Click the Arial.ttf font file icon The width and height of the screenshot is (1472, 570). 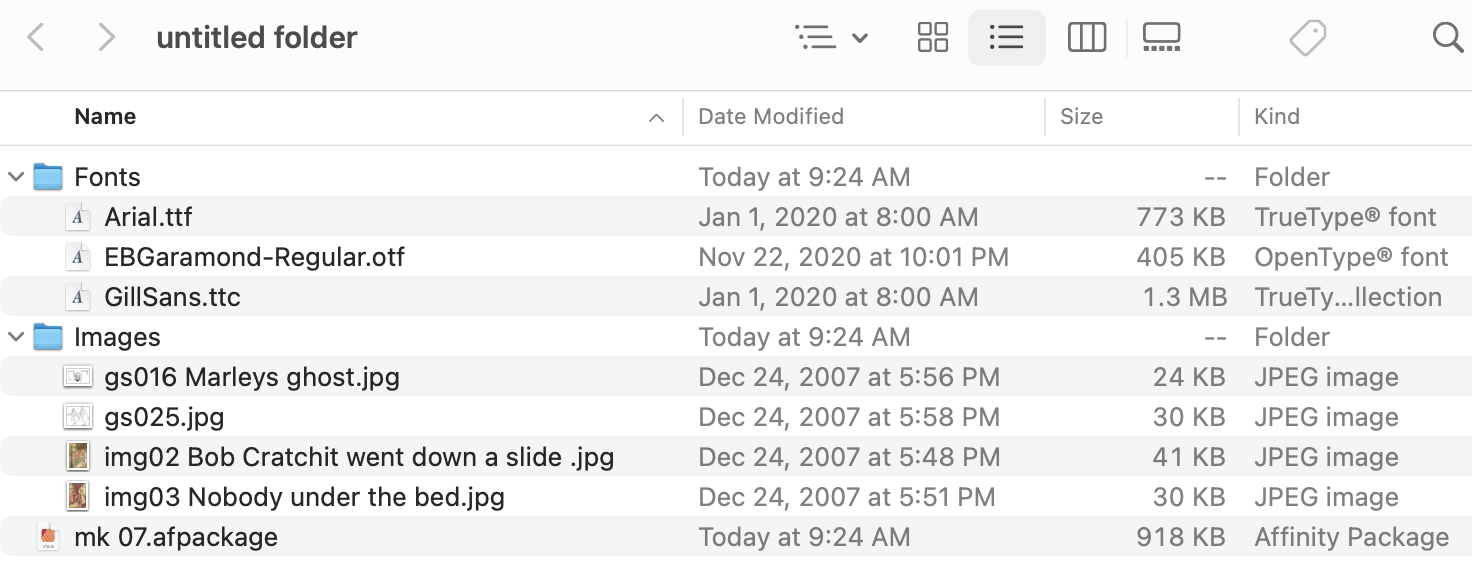[x=78, y=217]
